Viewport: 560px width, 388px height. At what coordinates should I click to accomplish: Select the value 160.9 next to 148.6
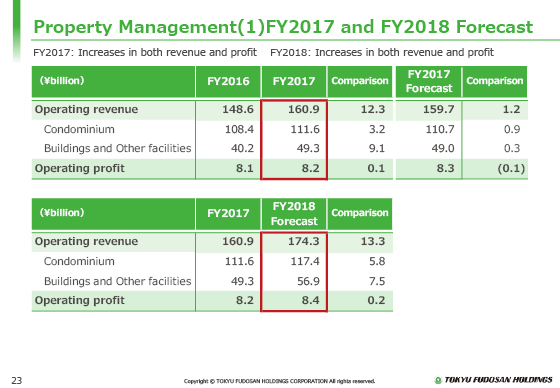point(304,109)
